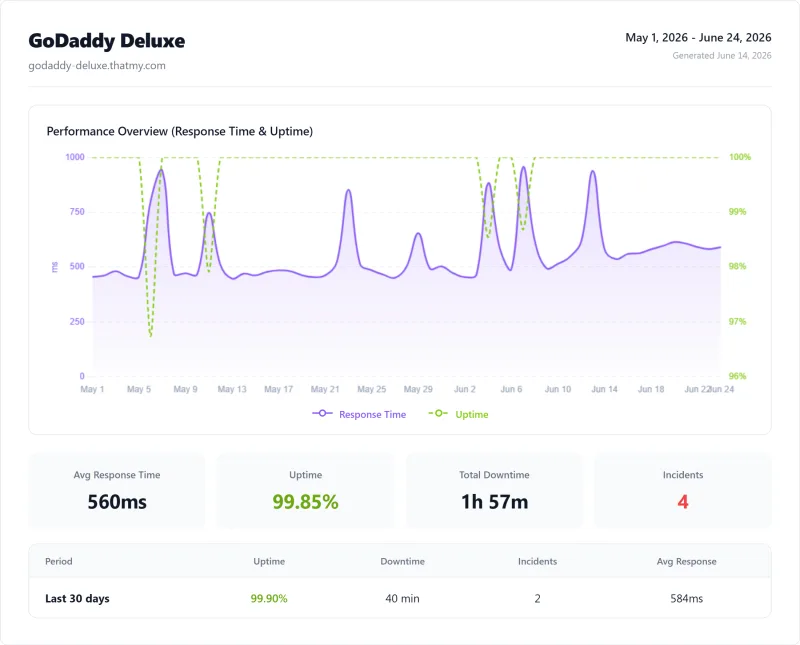Viewport: 800px width, 645px height.
Task: Toggle the Uptime legend entry
Action: click(458, 414)
